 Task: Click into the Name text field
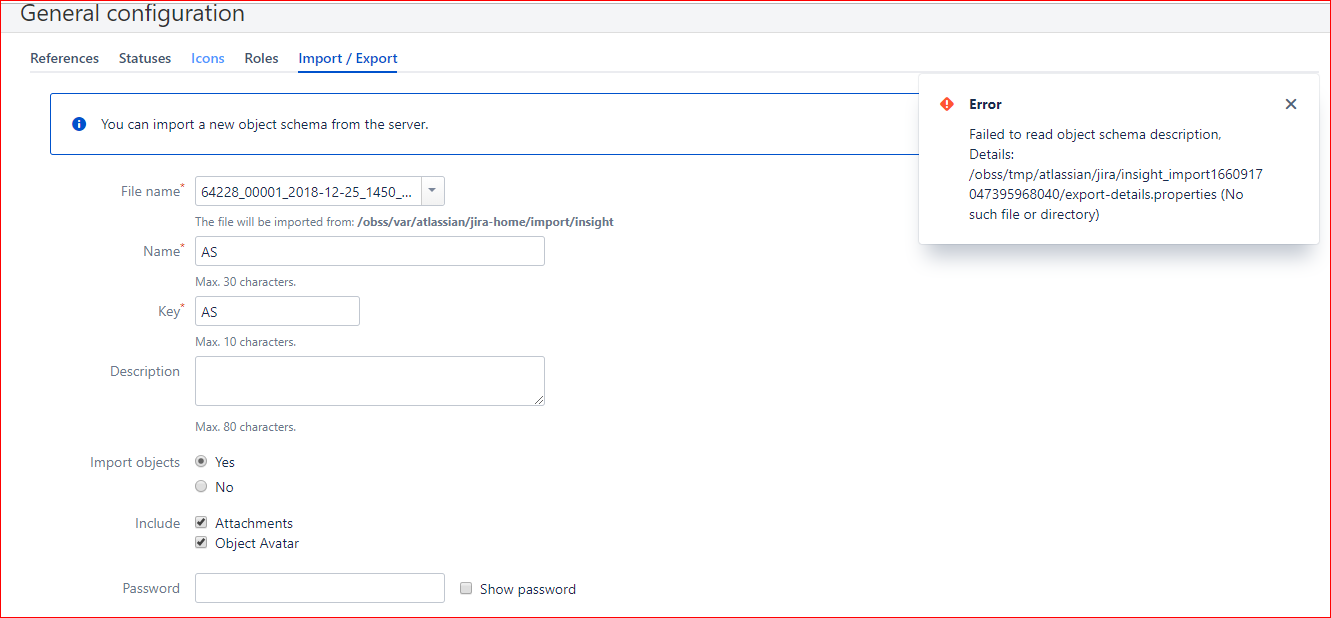pyautogui.click(x=370, y=251)
